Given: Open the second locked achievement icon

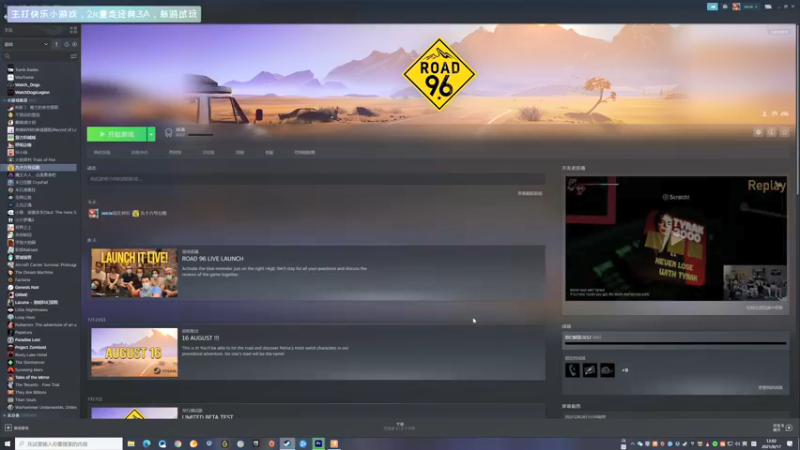Looking at the screenshot, I should tap(590, 370).
